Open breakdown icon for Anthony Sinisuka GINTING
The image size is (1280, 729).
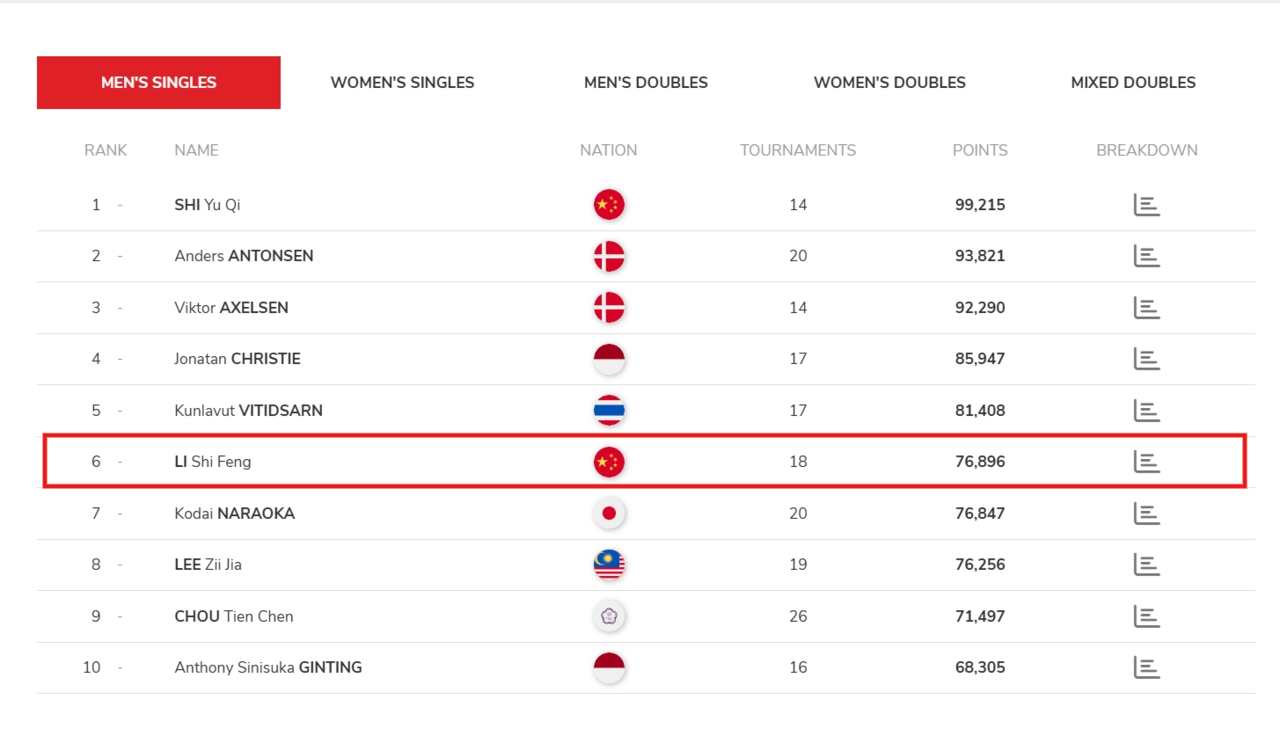coord(1146,668)
